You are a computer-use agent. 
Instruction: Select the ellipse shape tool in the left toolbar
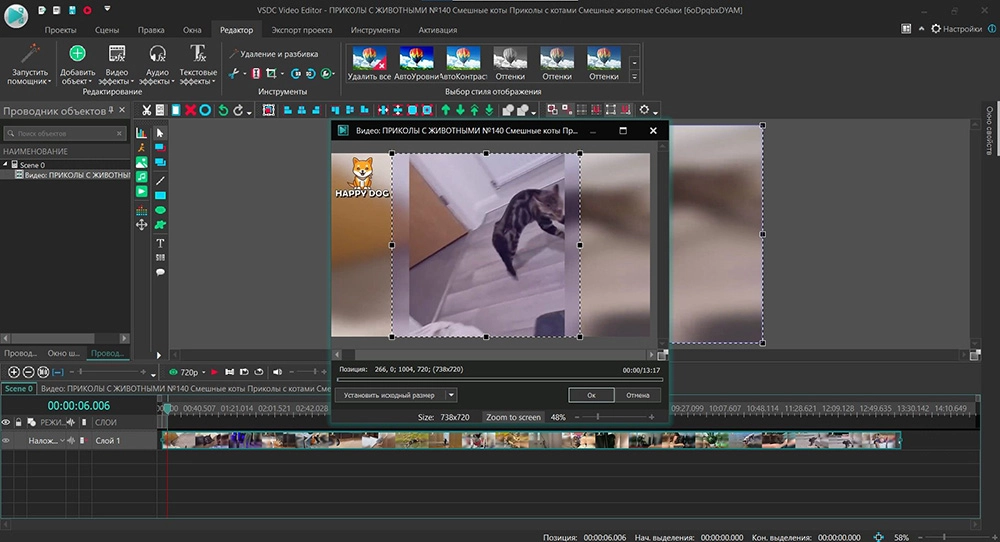point(160,211)
